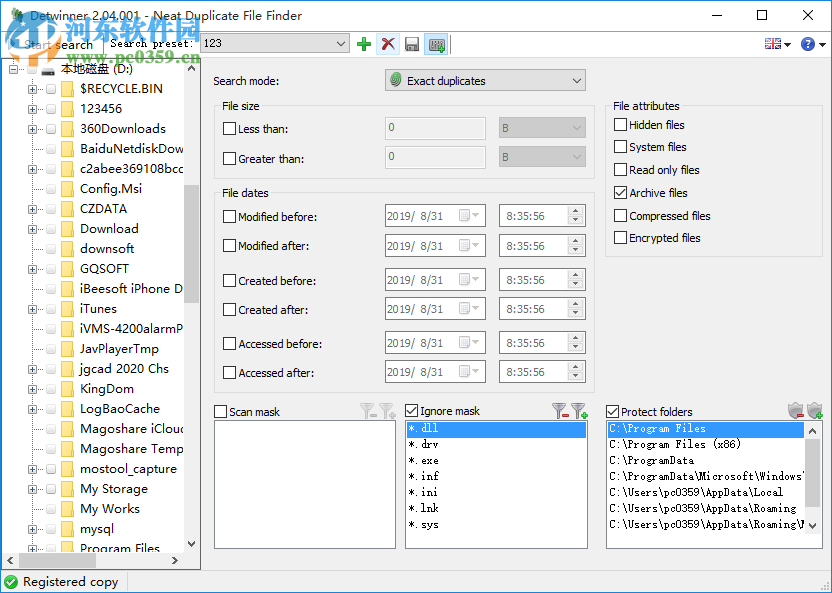The height and width of the screenshot is (593, 832).
Task: Remove Scan mask entry filter icon
Action: point(368,411)
